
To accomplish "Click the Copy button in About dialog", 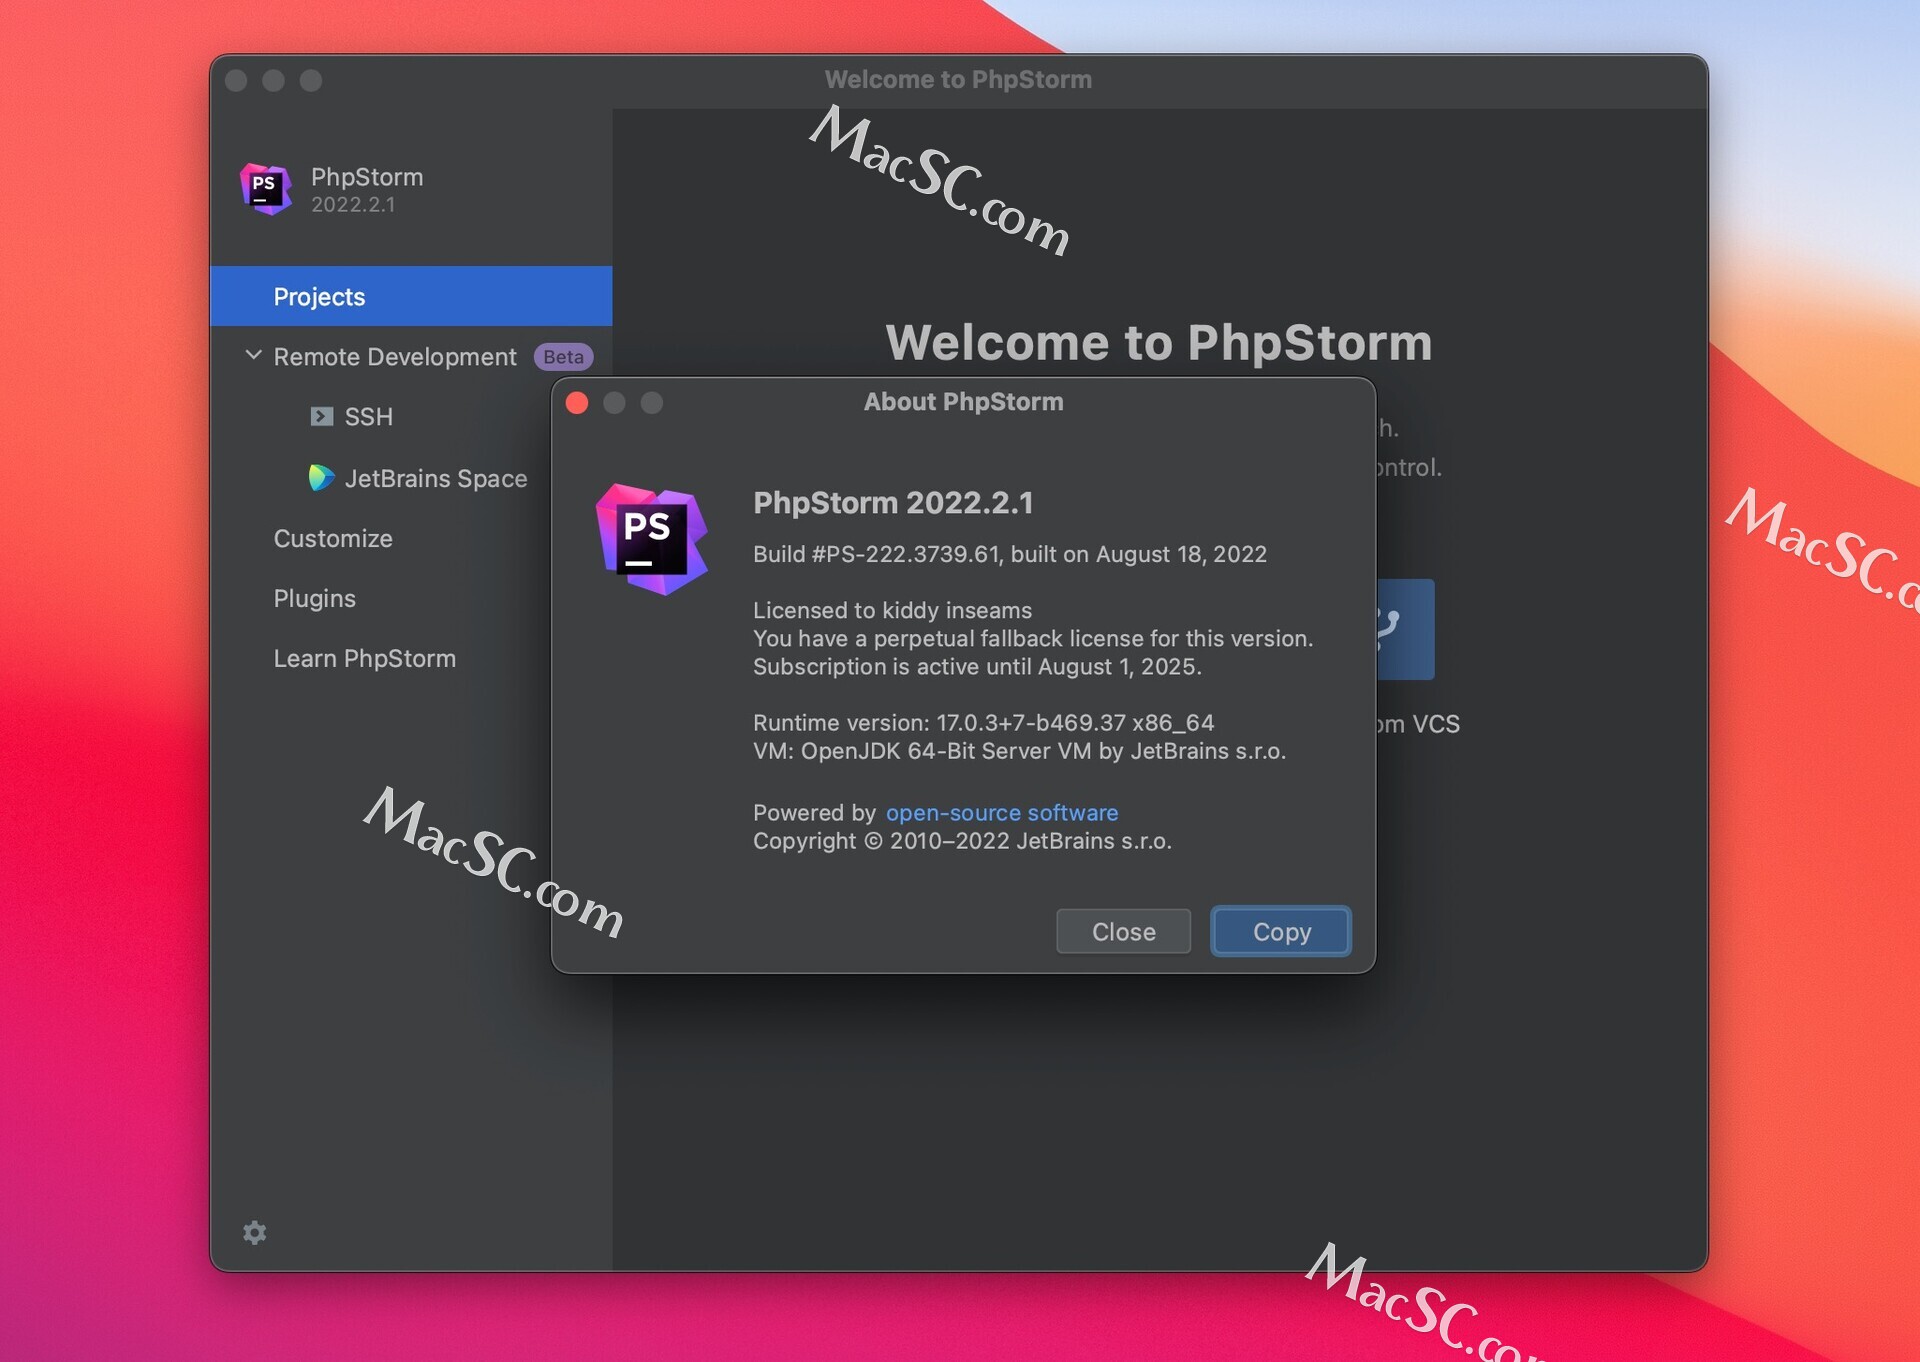I will pos(1281,931).
